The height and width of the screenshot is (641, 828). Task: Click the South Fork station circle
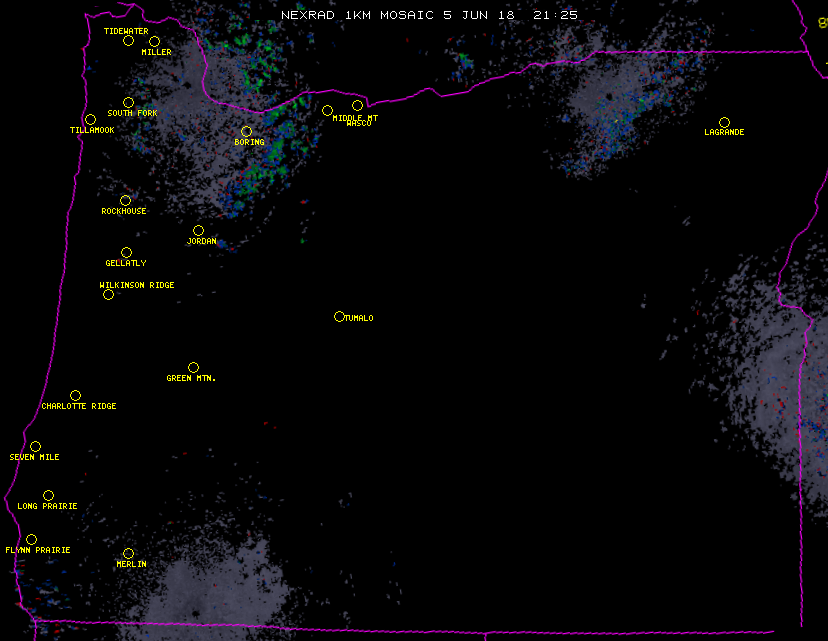tap(128, 103)
